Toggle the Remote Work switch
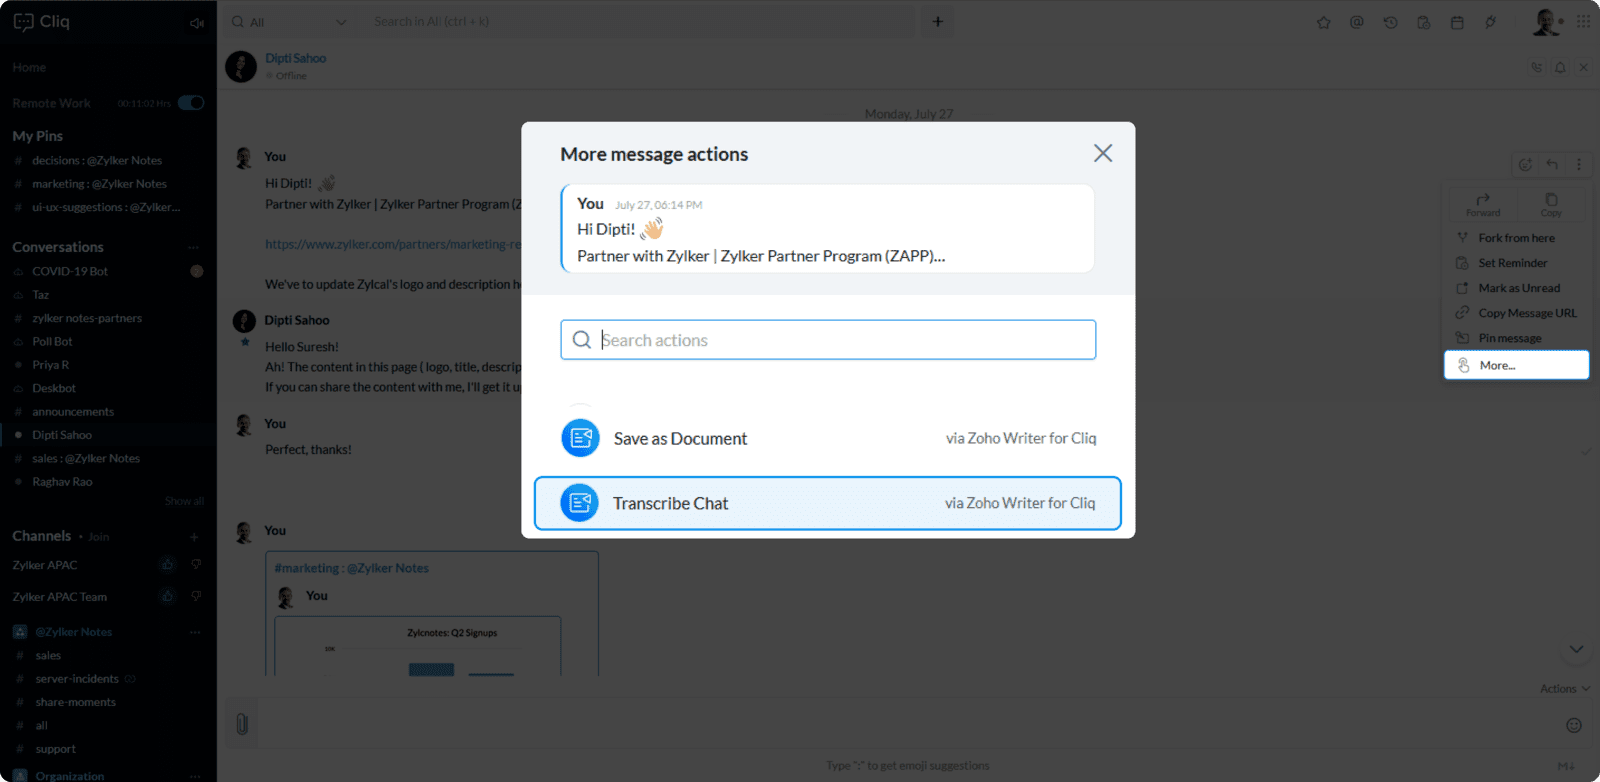 pos(191,103)
